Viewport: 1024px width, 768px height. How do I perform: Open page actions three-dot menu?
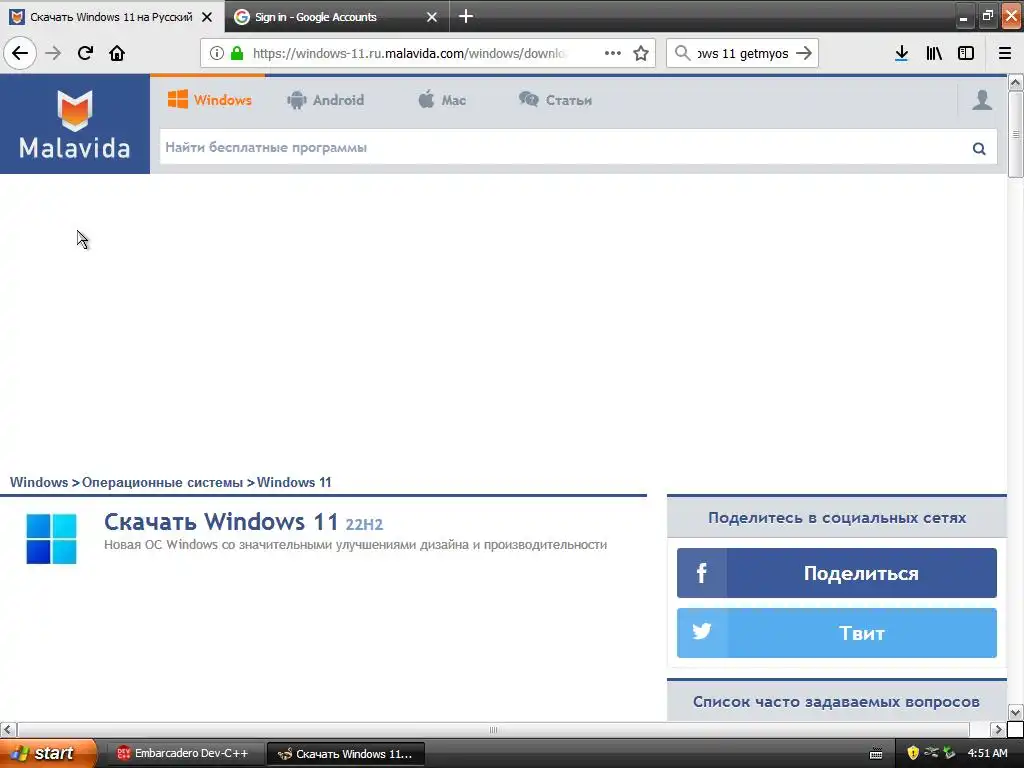(x=613, y=53)
